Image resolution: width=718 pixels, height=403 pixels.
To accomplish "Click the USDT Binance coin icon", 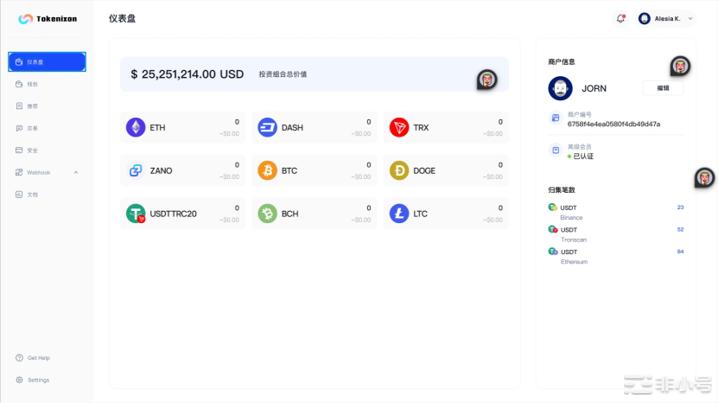I will (x=553, y=207).
